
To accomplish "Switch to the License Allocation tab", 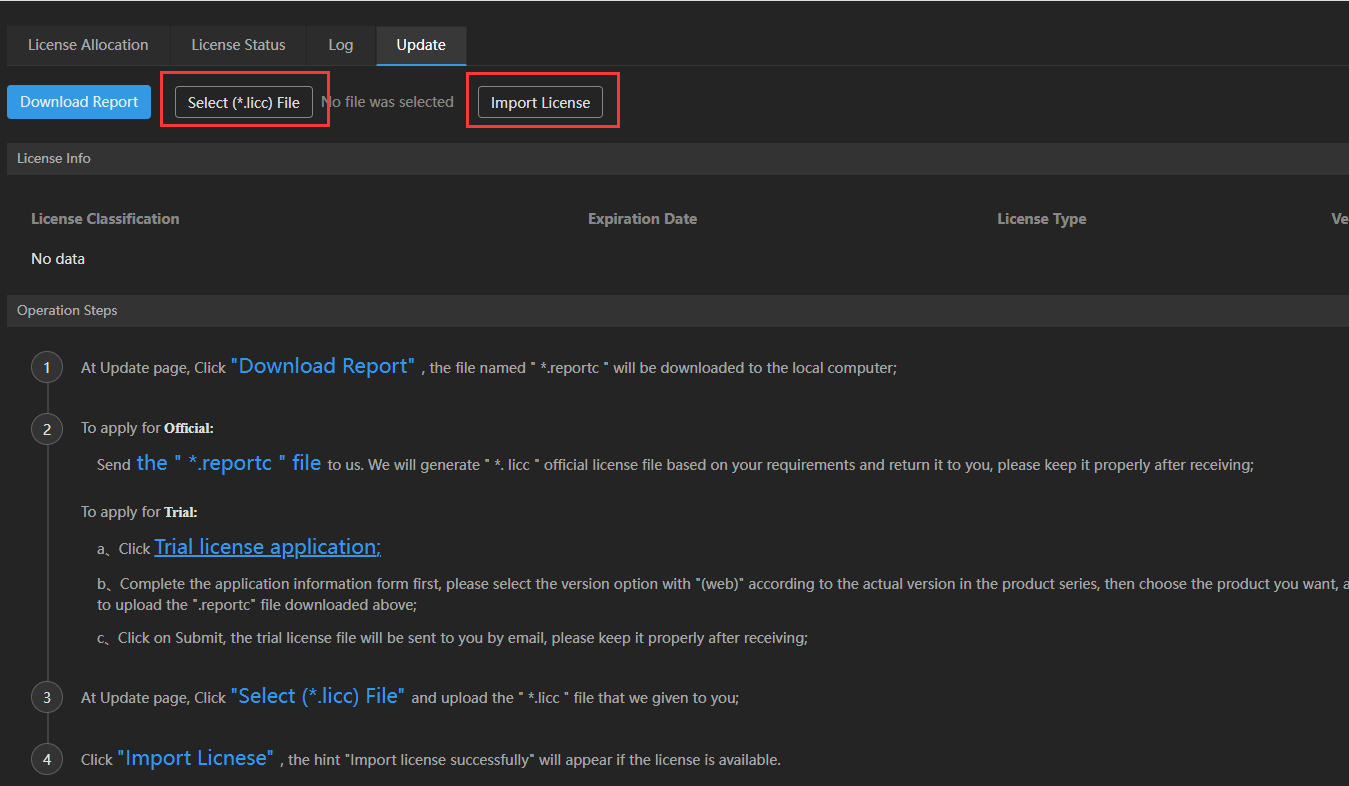I will (88, 45).
